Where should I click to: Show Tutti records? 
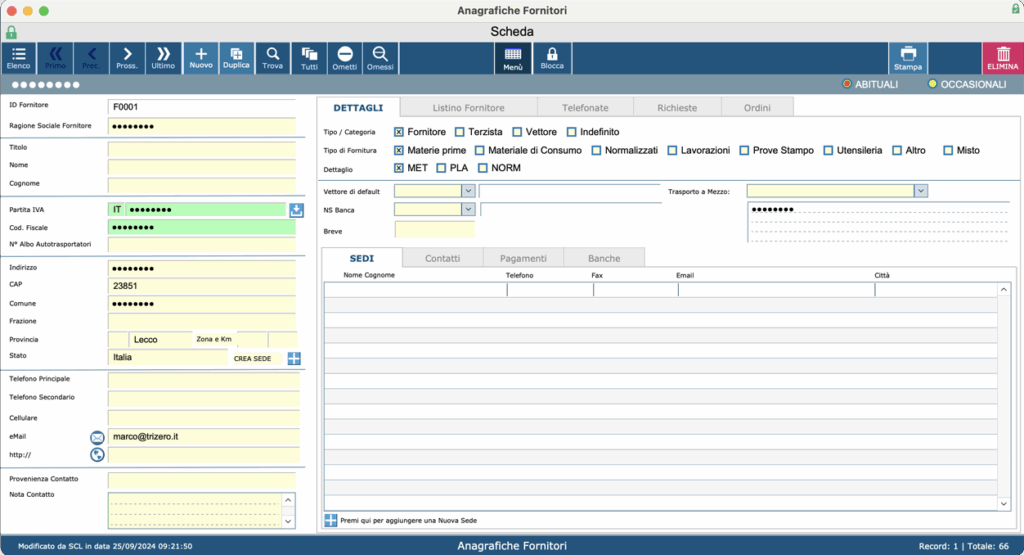click(309, 58)
